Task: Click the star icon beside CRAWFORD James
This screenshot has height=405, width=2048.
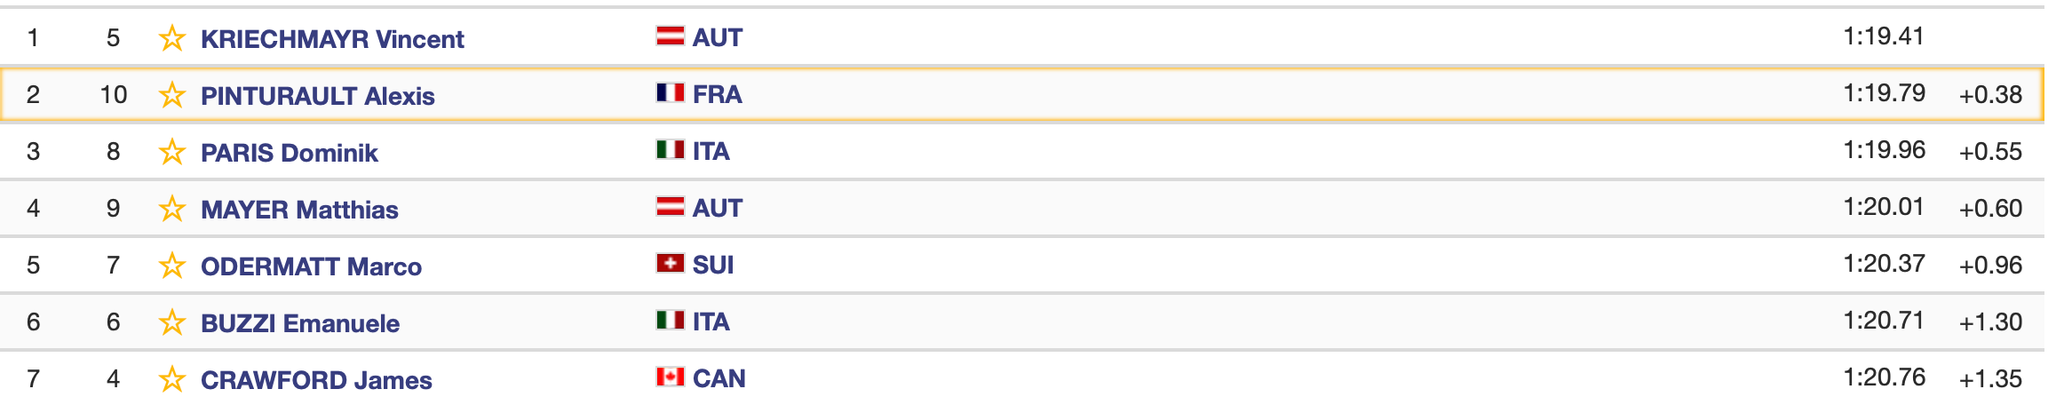Action: (172, 380)
